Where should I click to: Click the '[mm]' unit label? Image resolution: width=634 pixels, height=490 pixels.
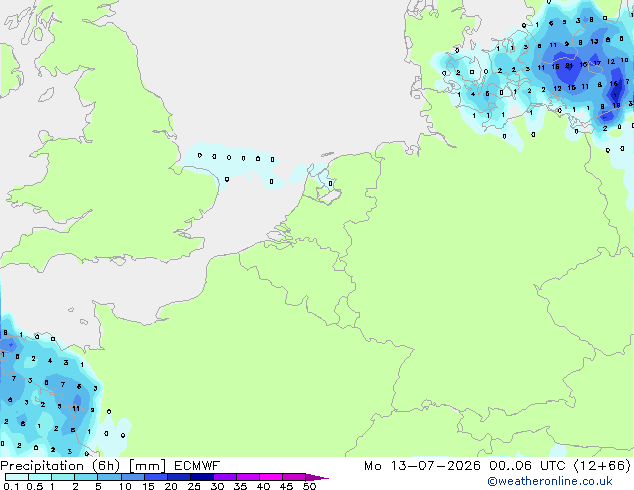tap(147, 466)
